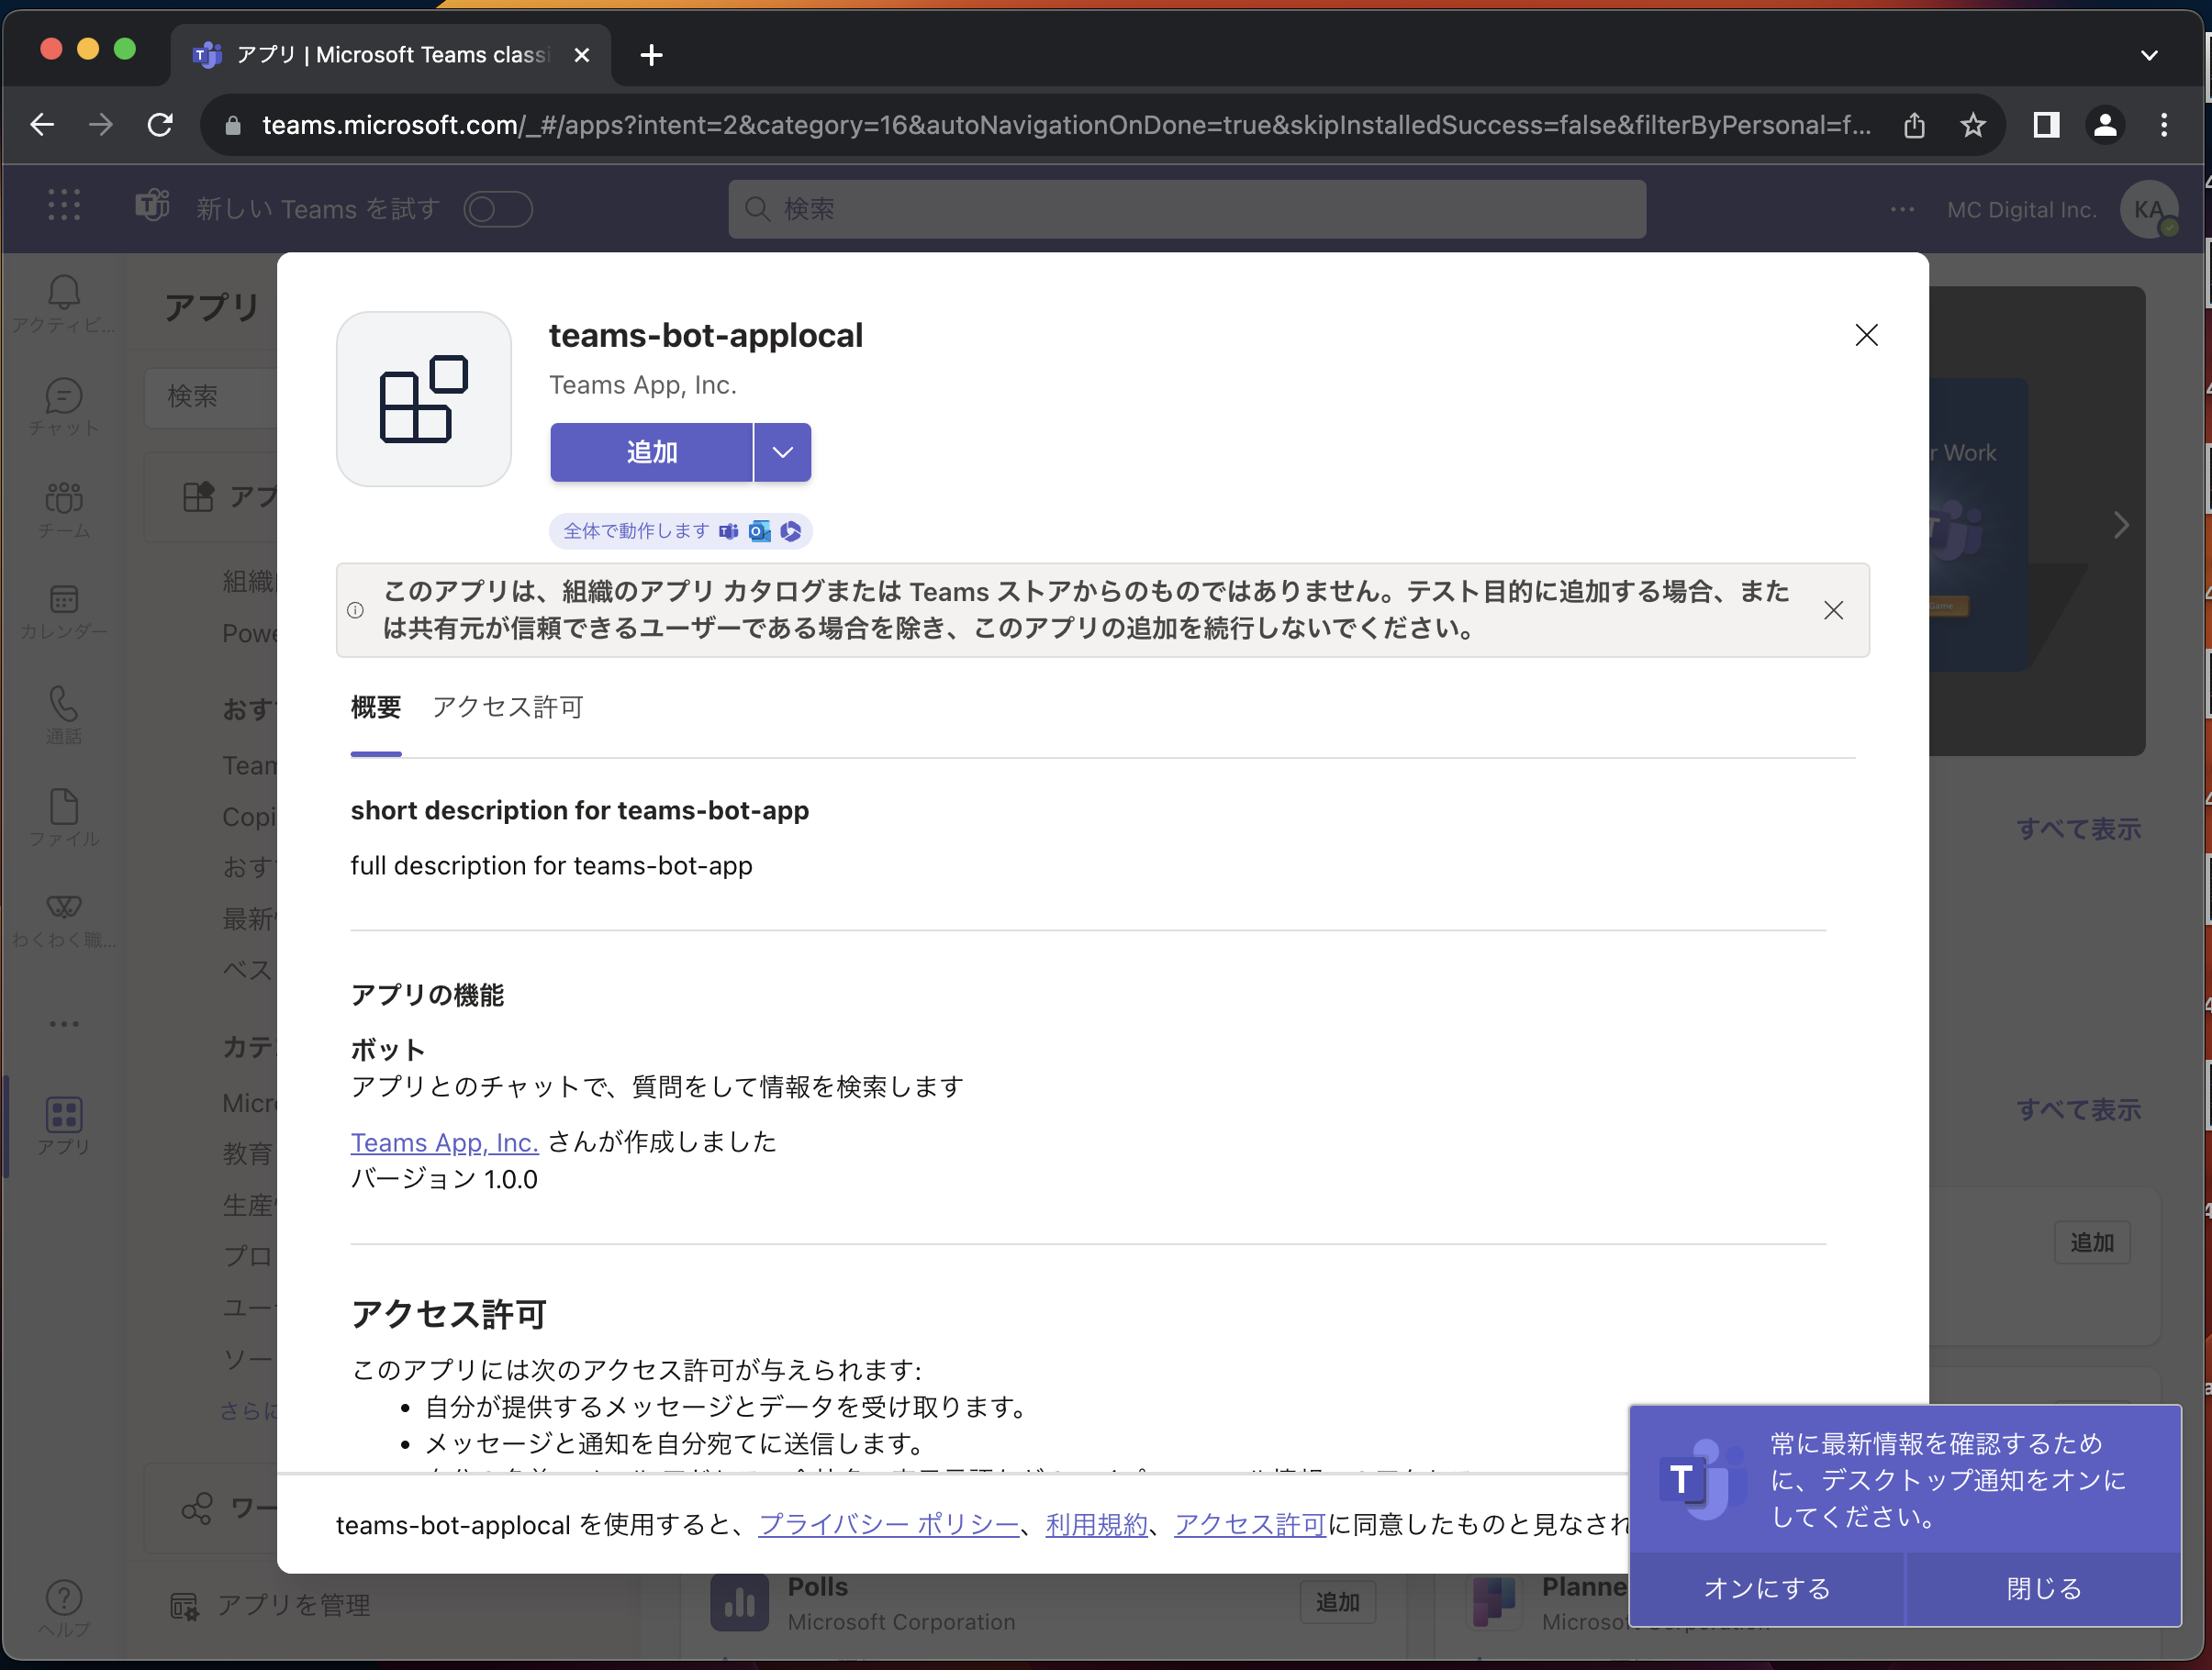Click the Outlook icon in the badge
Screen dimensions: 2212x1670
[760, 531]
